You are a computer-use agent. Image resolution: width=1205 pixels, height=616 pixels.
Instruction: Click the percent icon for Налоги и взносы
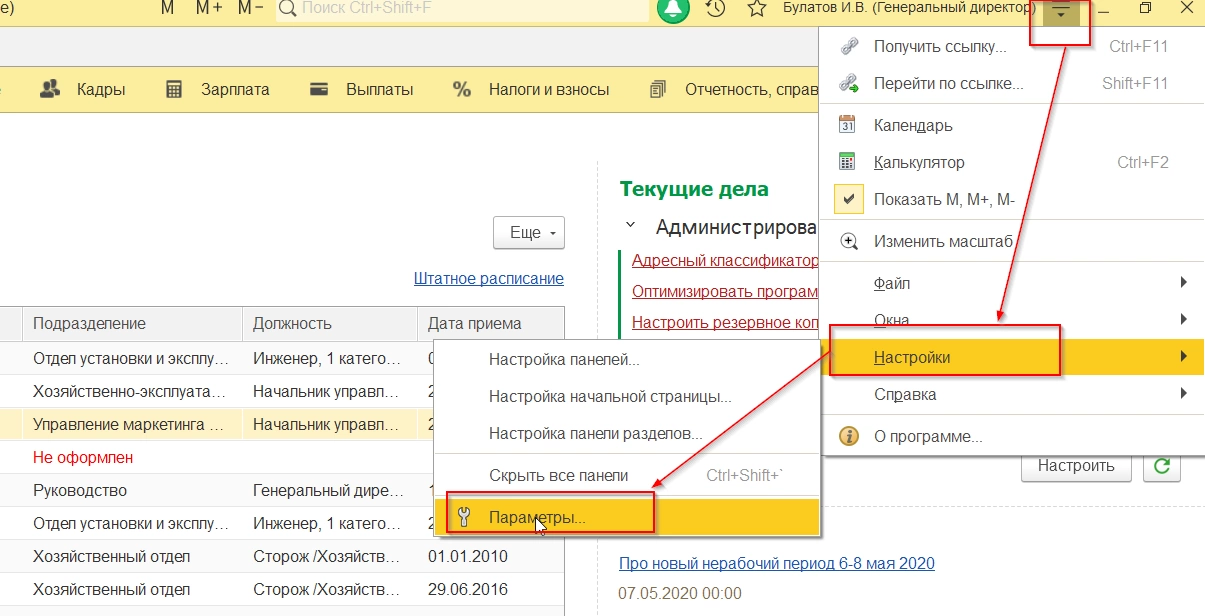click(461, 89)
